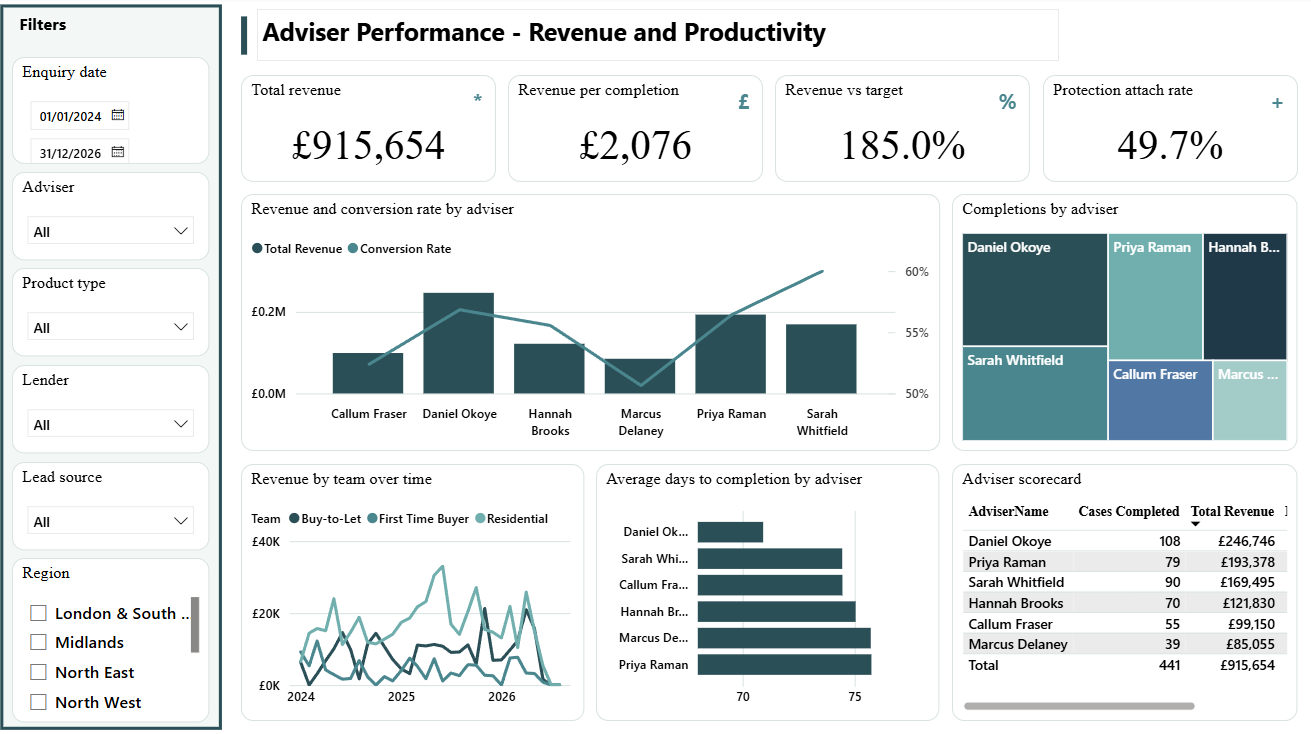Click the percent icon on Revenue vs target card
Viewport: 1311px width, 734px height.
(1007, 101)
